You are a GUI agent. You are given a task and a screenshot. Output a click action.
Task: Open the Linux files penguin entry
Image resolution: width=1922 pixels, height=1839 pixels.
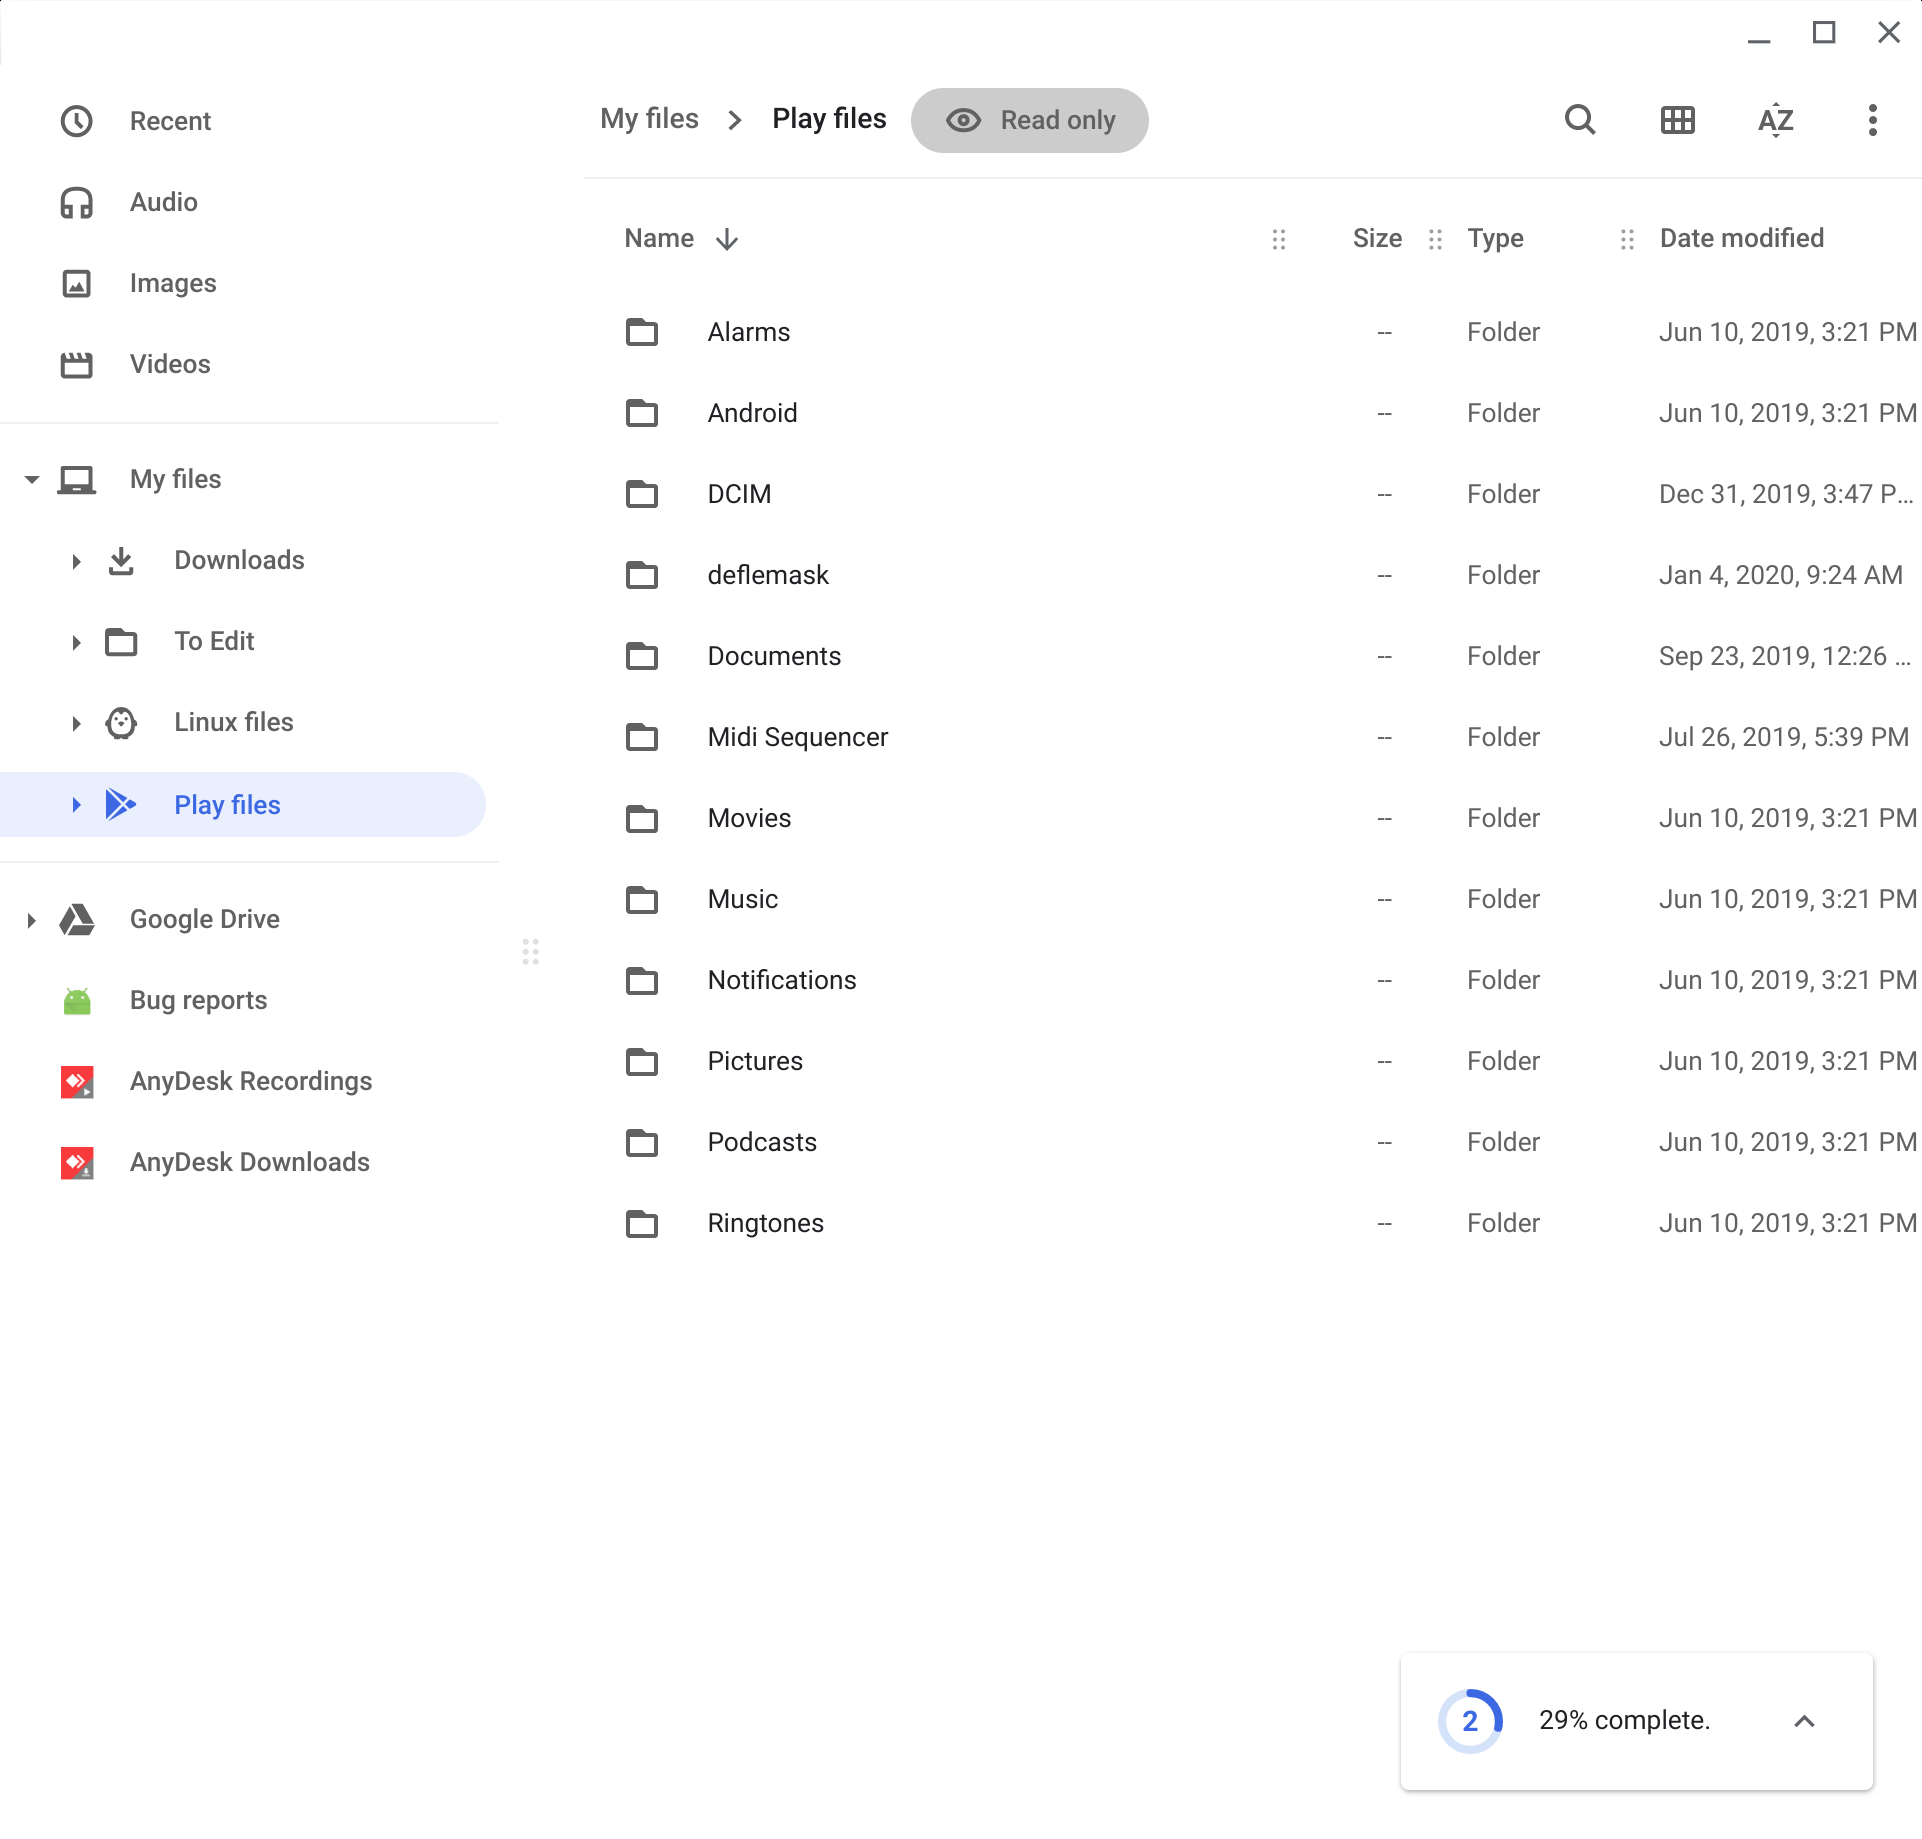point(233,722)
